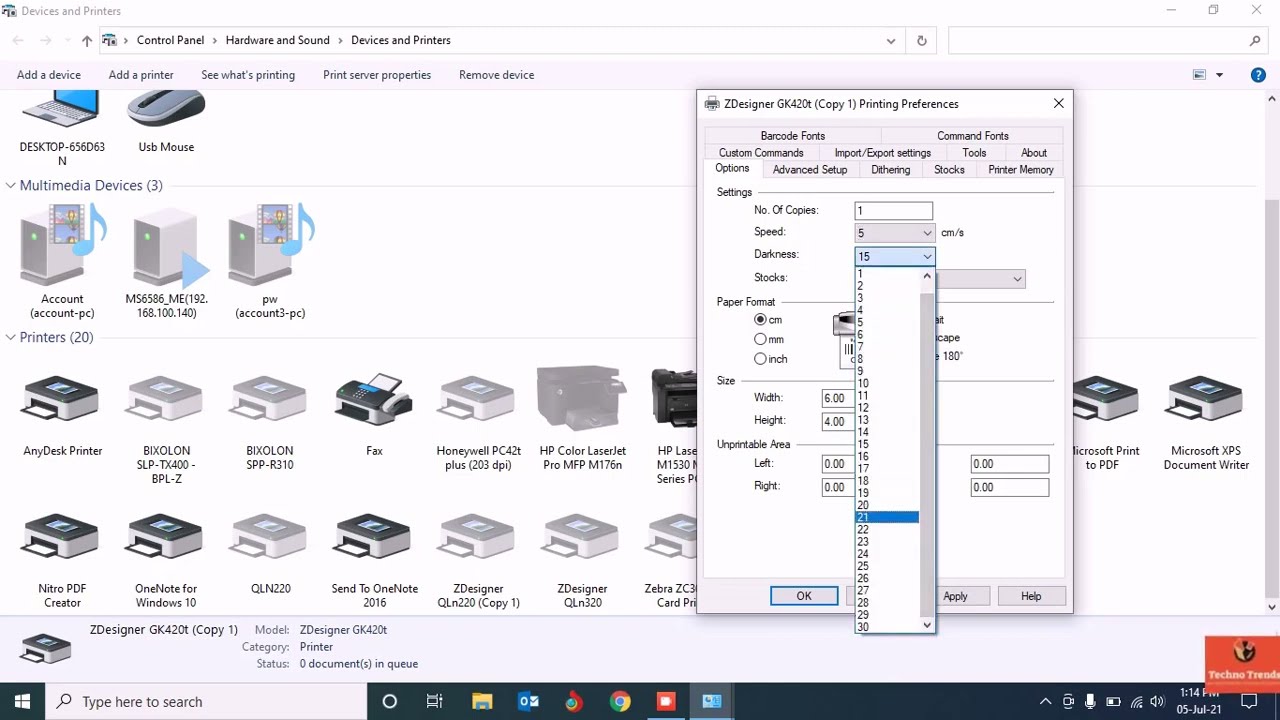
Task: Select the Nitro PDF Creator printer
Action: [62, 540]
